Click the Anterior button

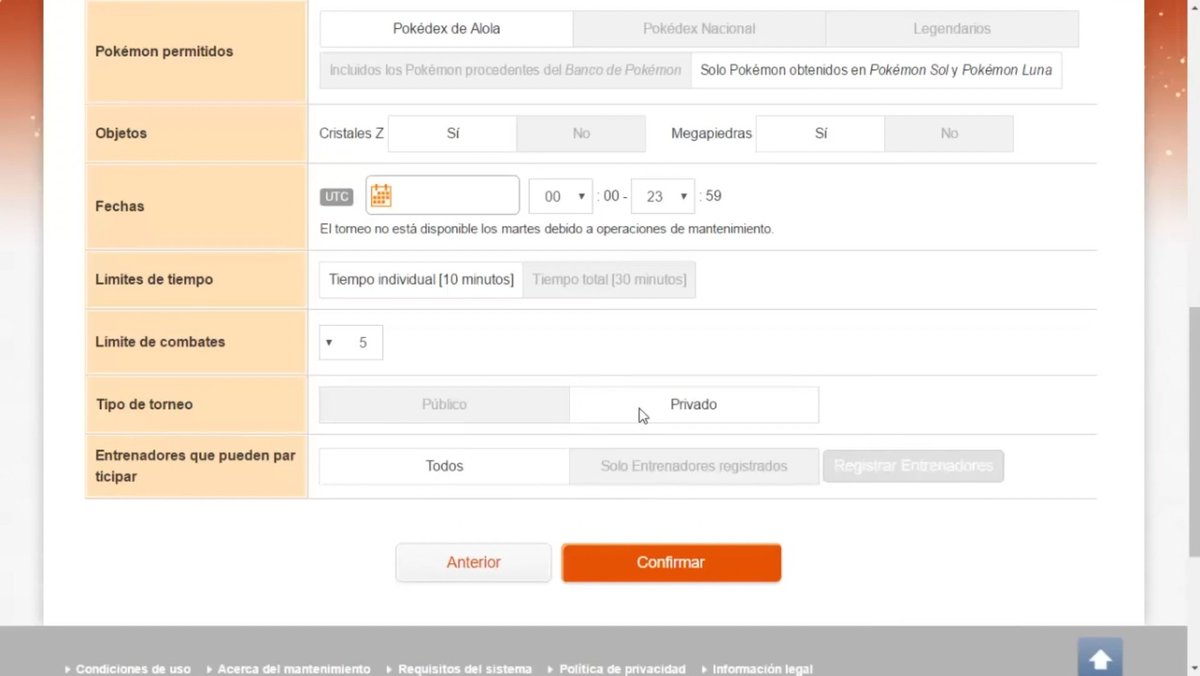pos(474,562)
